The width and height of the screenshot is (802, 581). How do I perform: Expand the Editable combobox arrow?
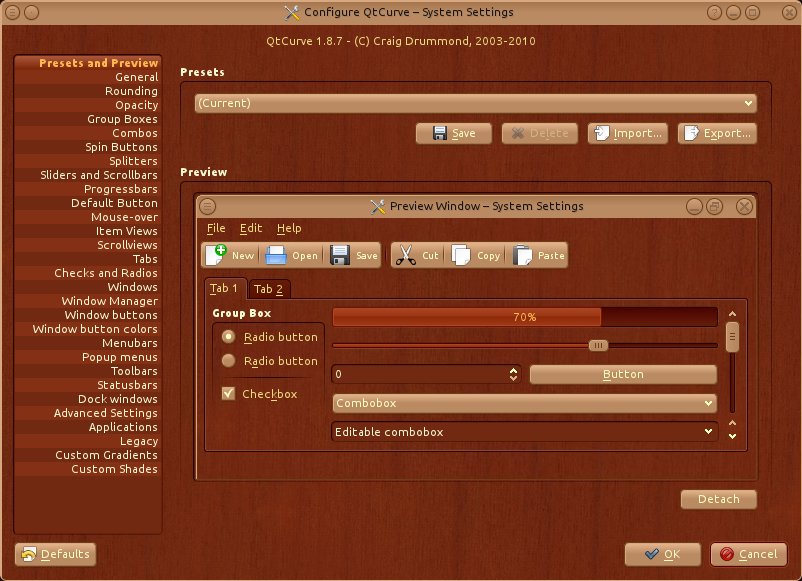708,432
